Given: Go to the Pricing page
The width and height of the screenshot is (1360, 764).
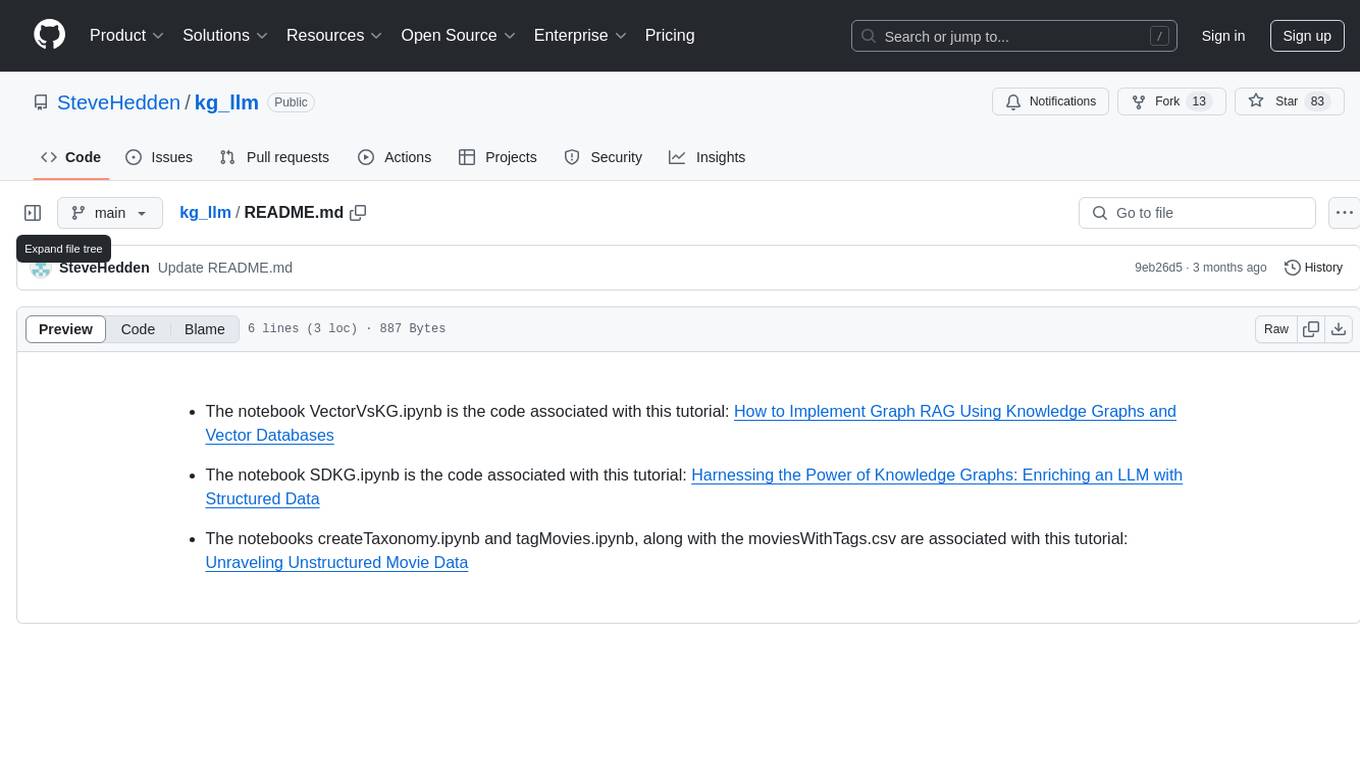Looking at the screenshot, I should [x=670, y=35].
